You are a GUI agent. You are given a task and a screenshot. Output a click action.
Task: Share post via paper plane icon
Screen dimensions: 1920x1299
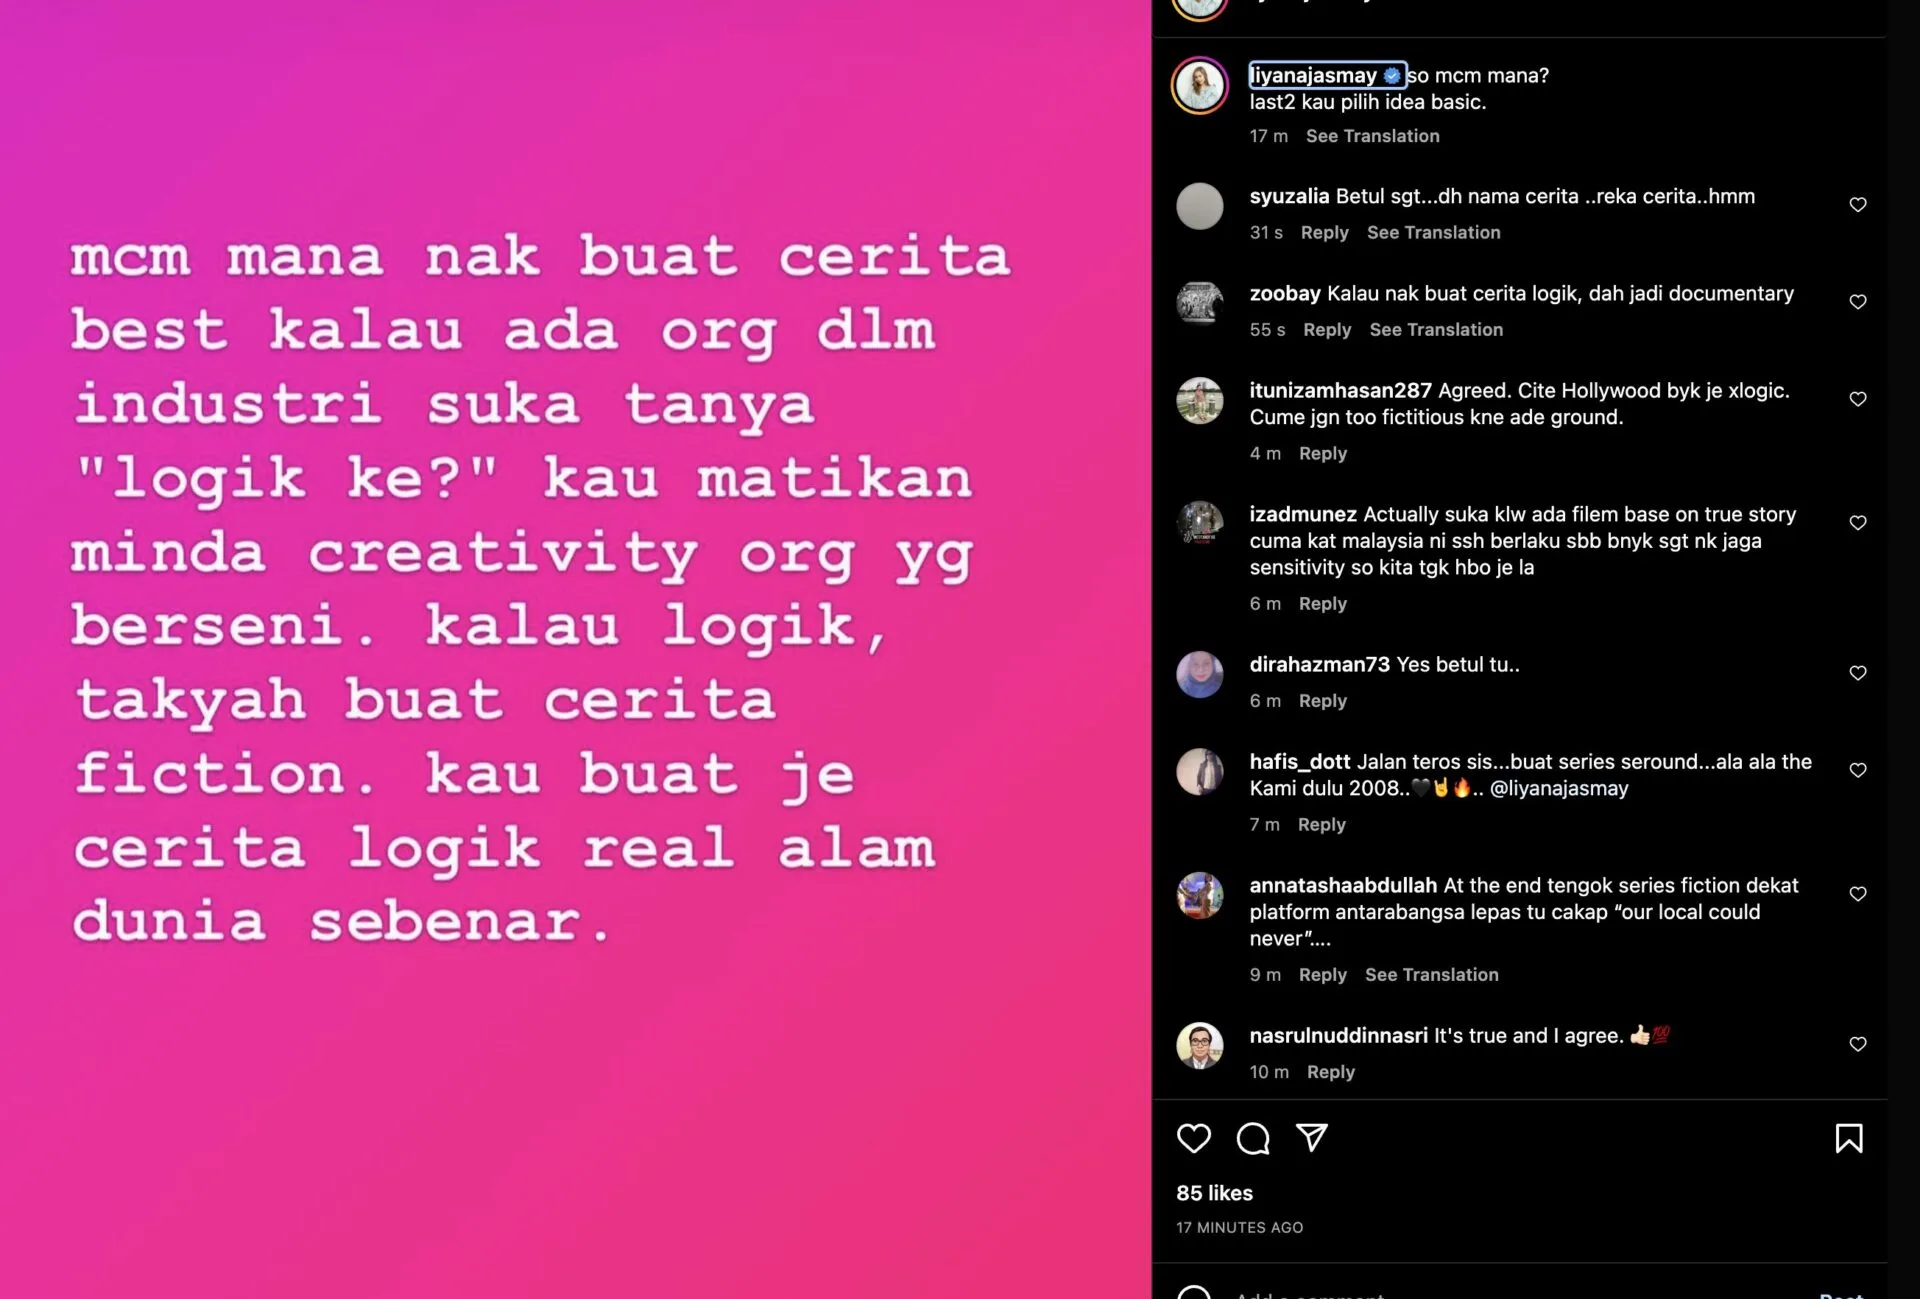[x=1311, y=1138]
